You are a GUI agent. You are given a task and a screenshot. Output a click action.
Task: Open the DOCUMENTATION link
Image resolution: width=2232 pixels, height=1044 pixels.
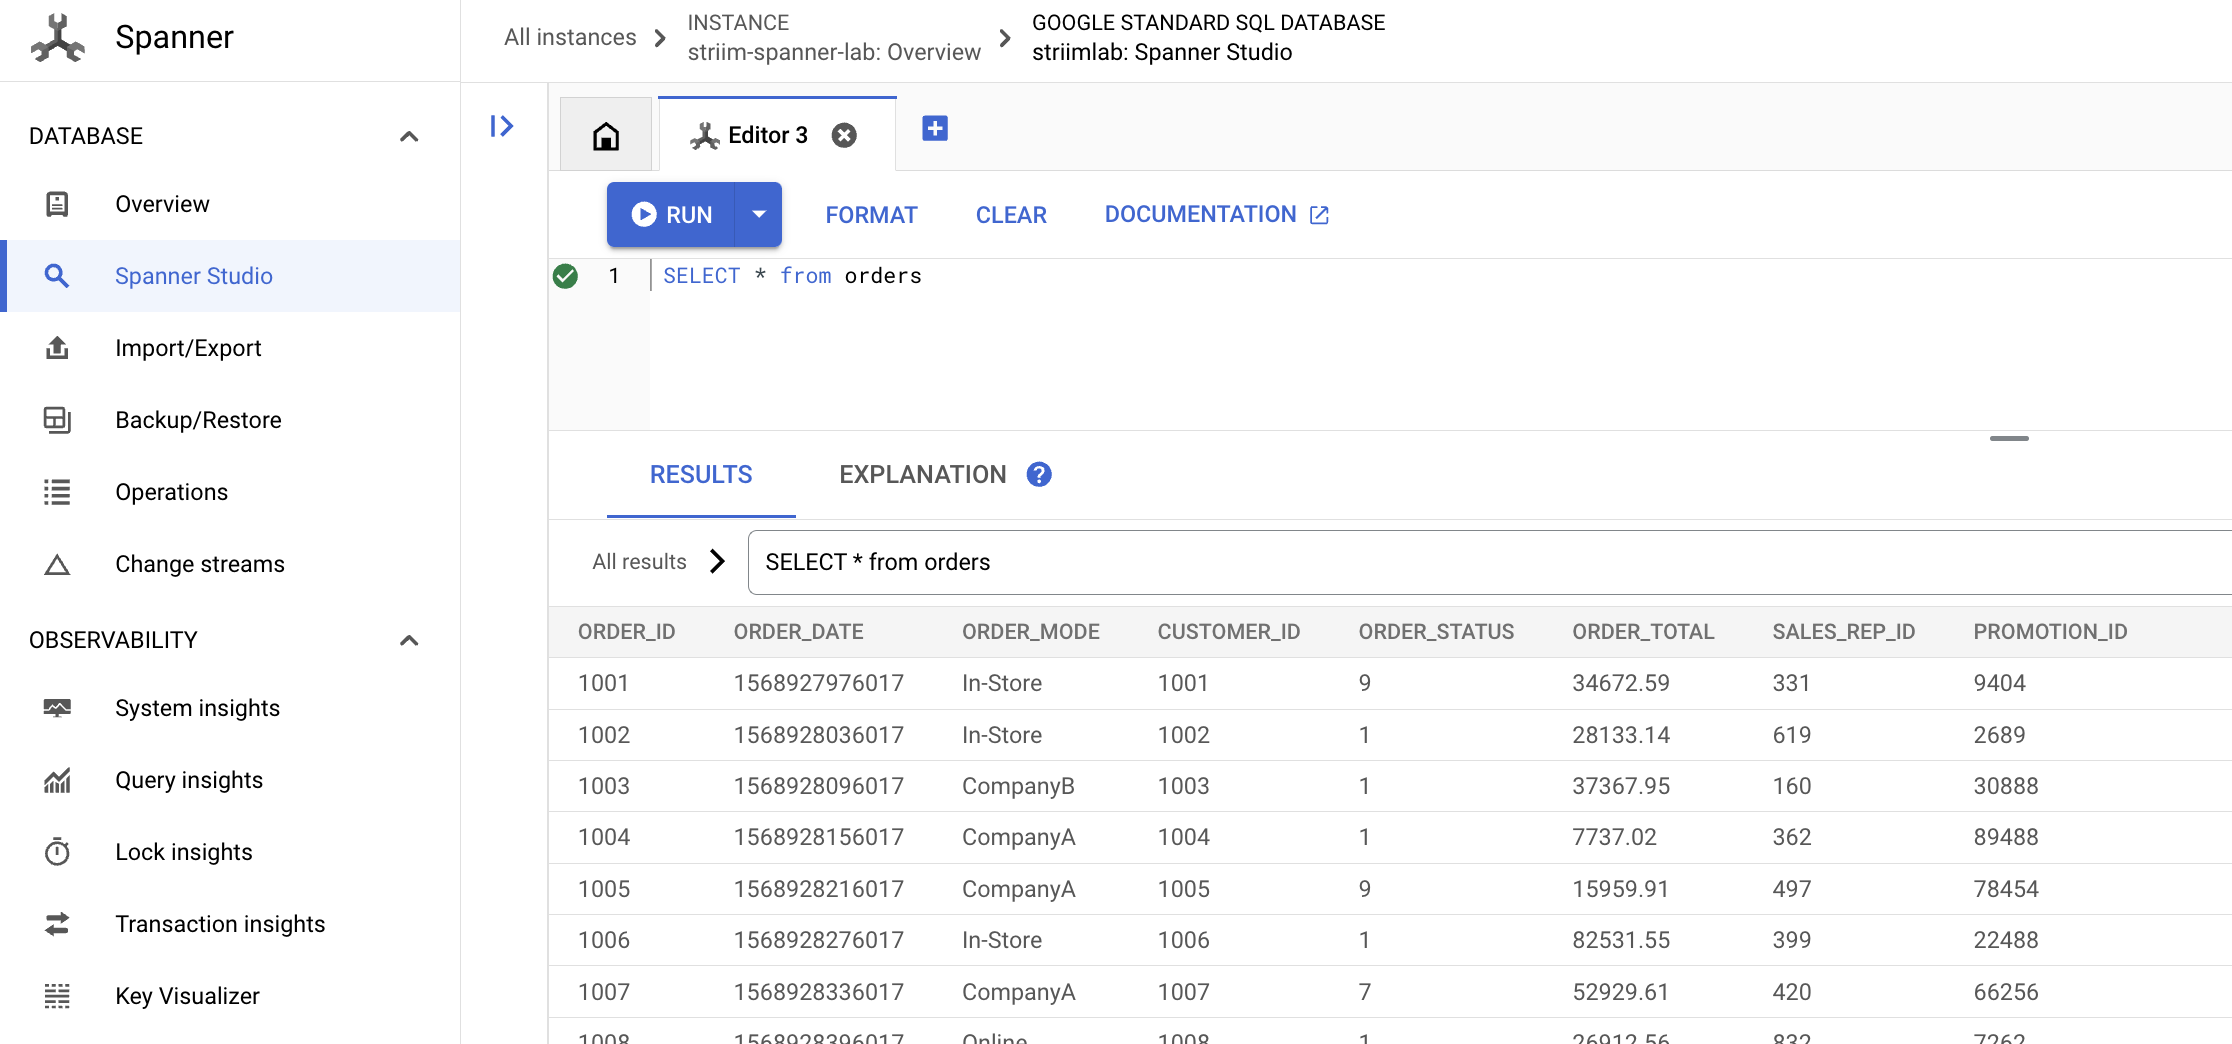coord(1216,215)
